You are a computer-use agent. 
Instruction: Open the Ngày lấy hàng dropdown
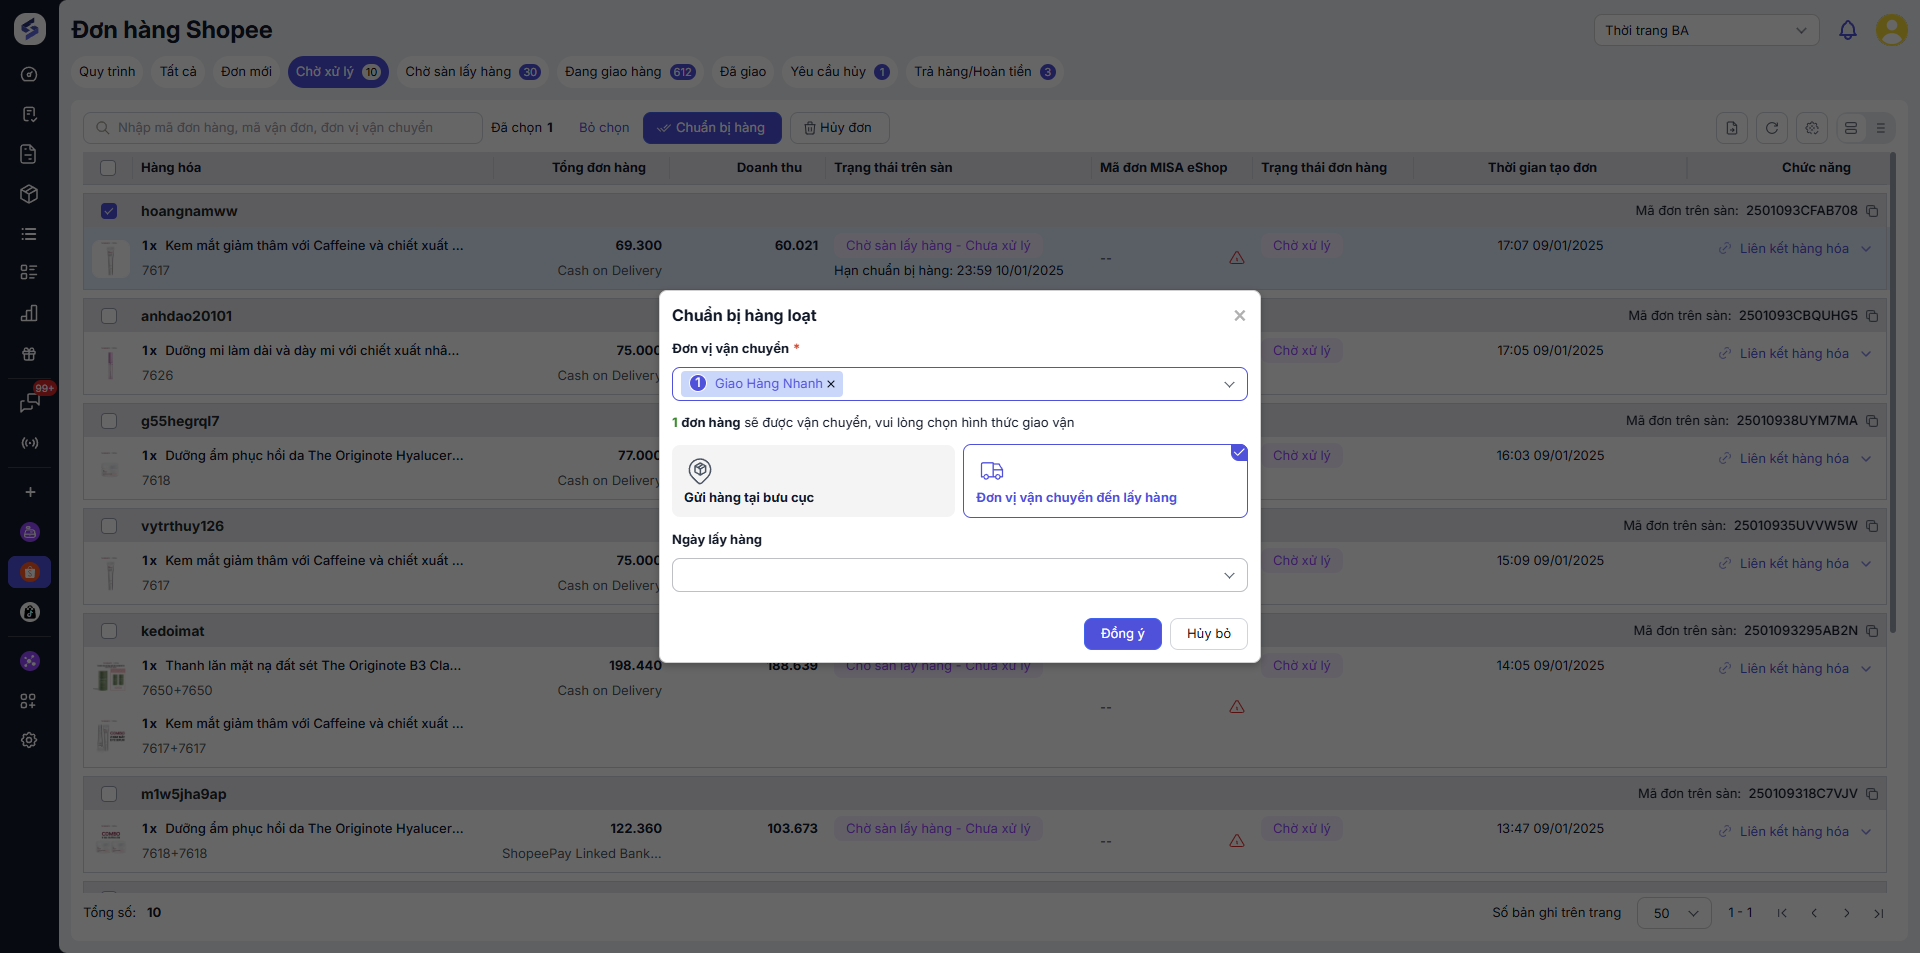pyautogui.click(x=959, y=575)
